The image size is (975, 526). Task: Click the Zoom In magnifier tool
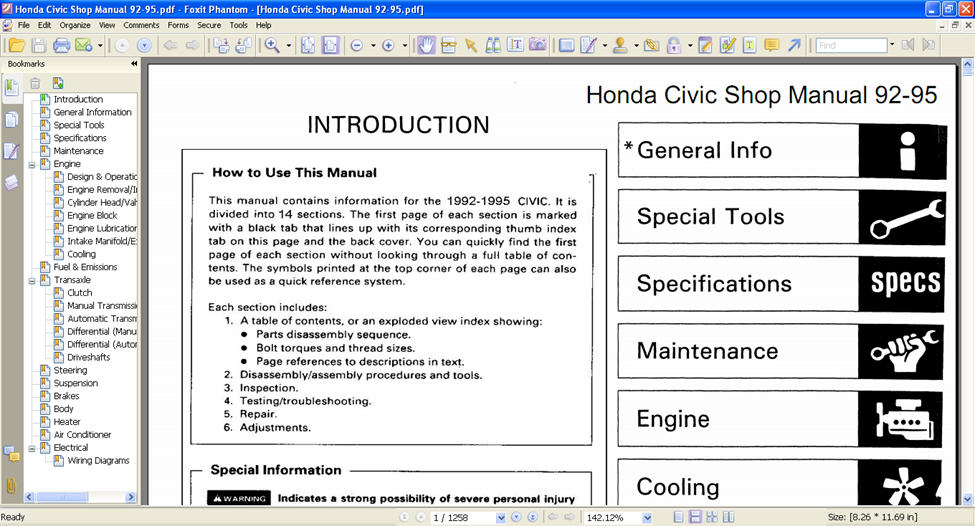click(272, 45)
